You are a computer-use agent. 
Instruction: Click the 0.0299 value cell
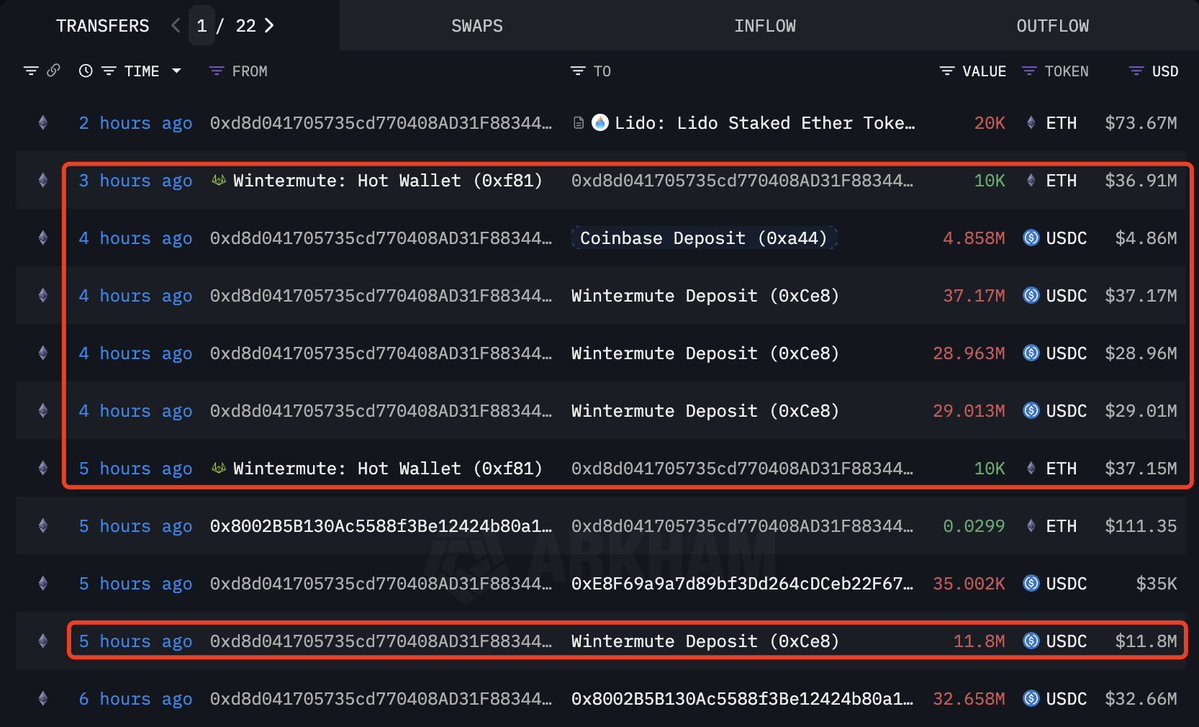(x=974, y=526)
